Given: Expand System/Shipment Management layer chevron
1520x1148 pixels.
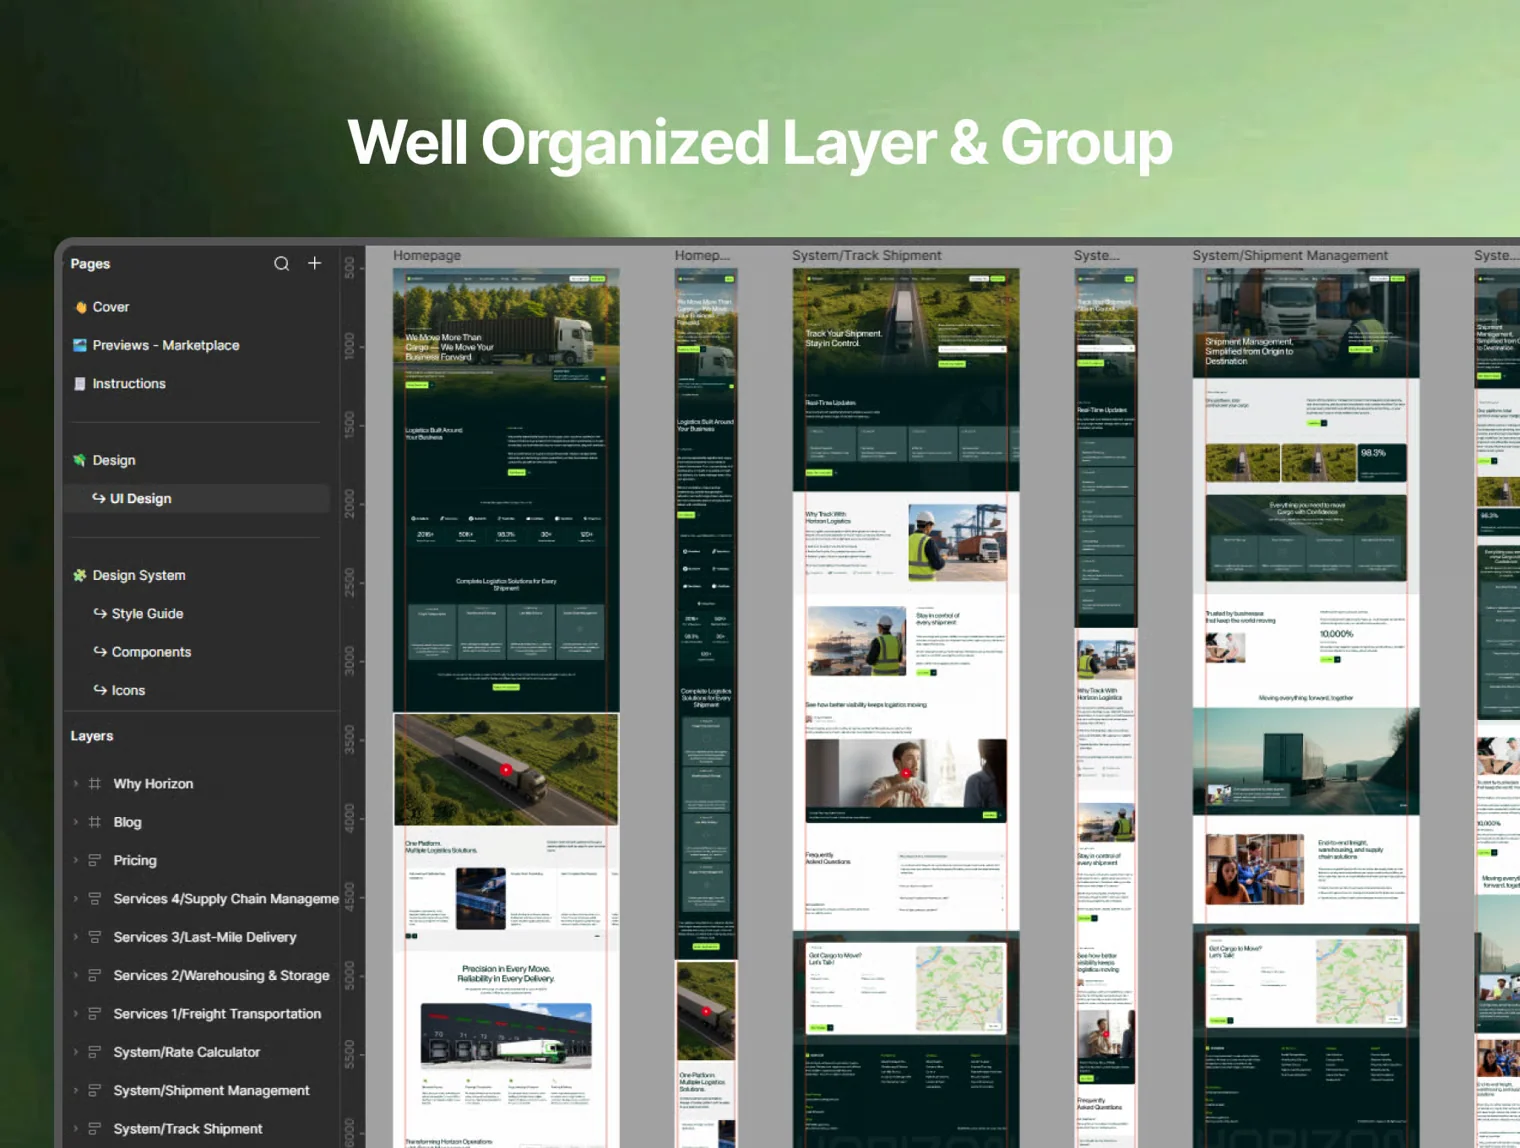Looking at the screenshot, I should coord(76,1090).
